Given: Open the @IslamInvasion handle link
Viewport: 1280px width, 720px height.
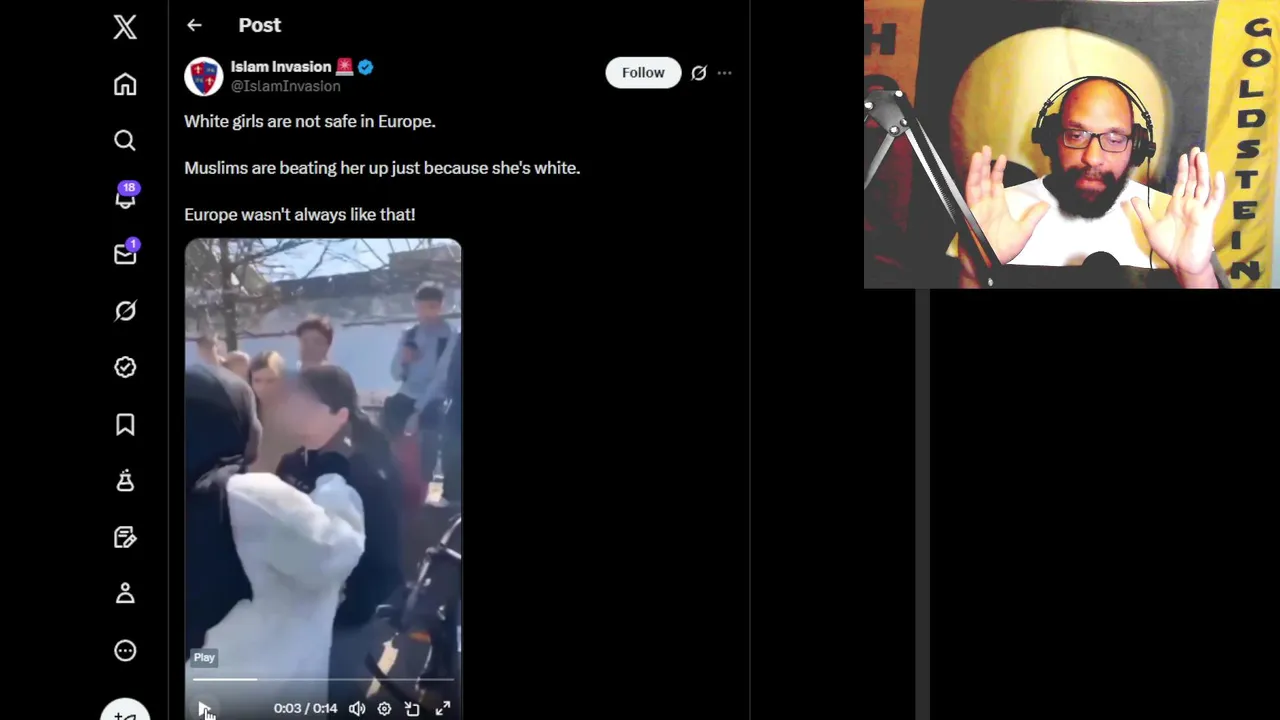Looking at the screenshot, I should 286,86.
